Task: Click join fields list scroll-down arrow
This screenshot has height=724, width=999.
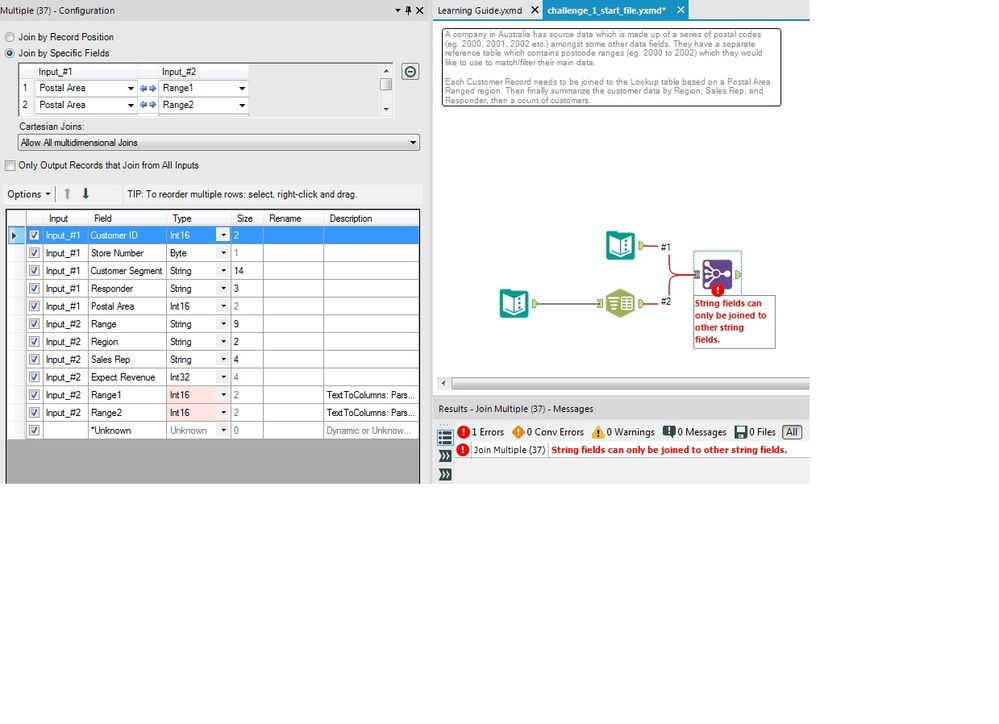Action: [386, 110]
